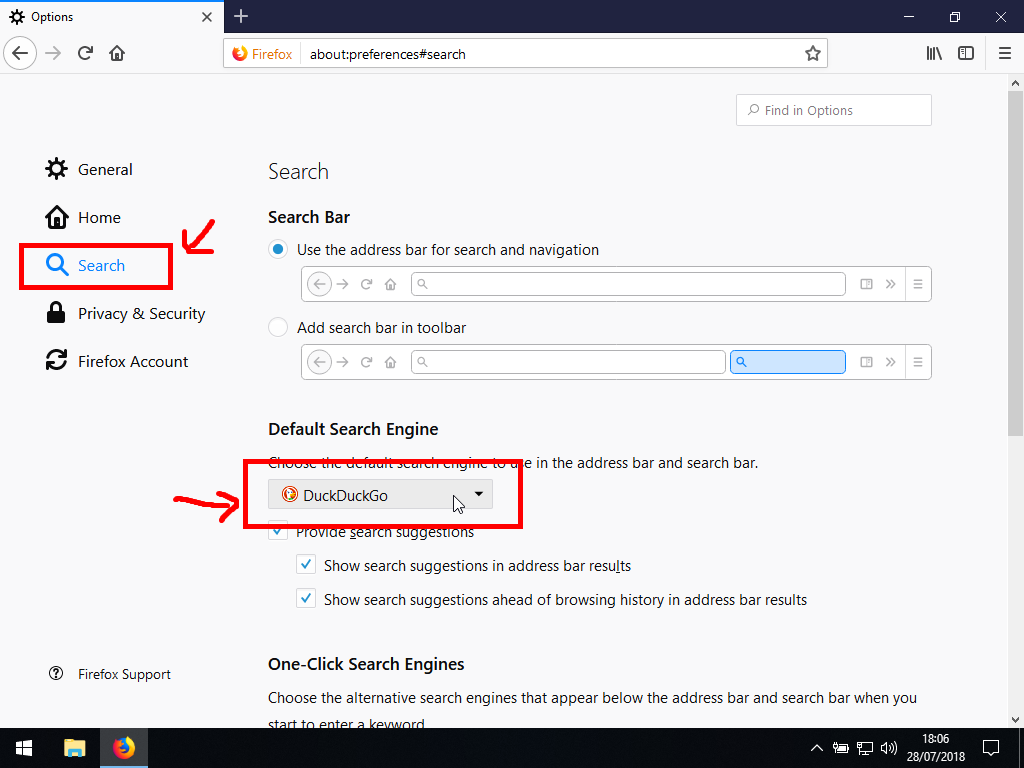Screen dimensions: 1024x768
Task: Go back using the back arrow
Action: [x=20, y=53]
